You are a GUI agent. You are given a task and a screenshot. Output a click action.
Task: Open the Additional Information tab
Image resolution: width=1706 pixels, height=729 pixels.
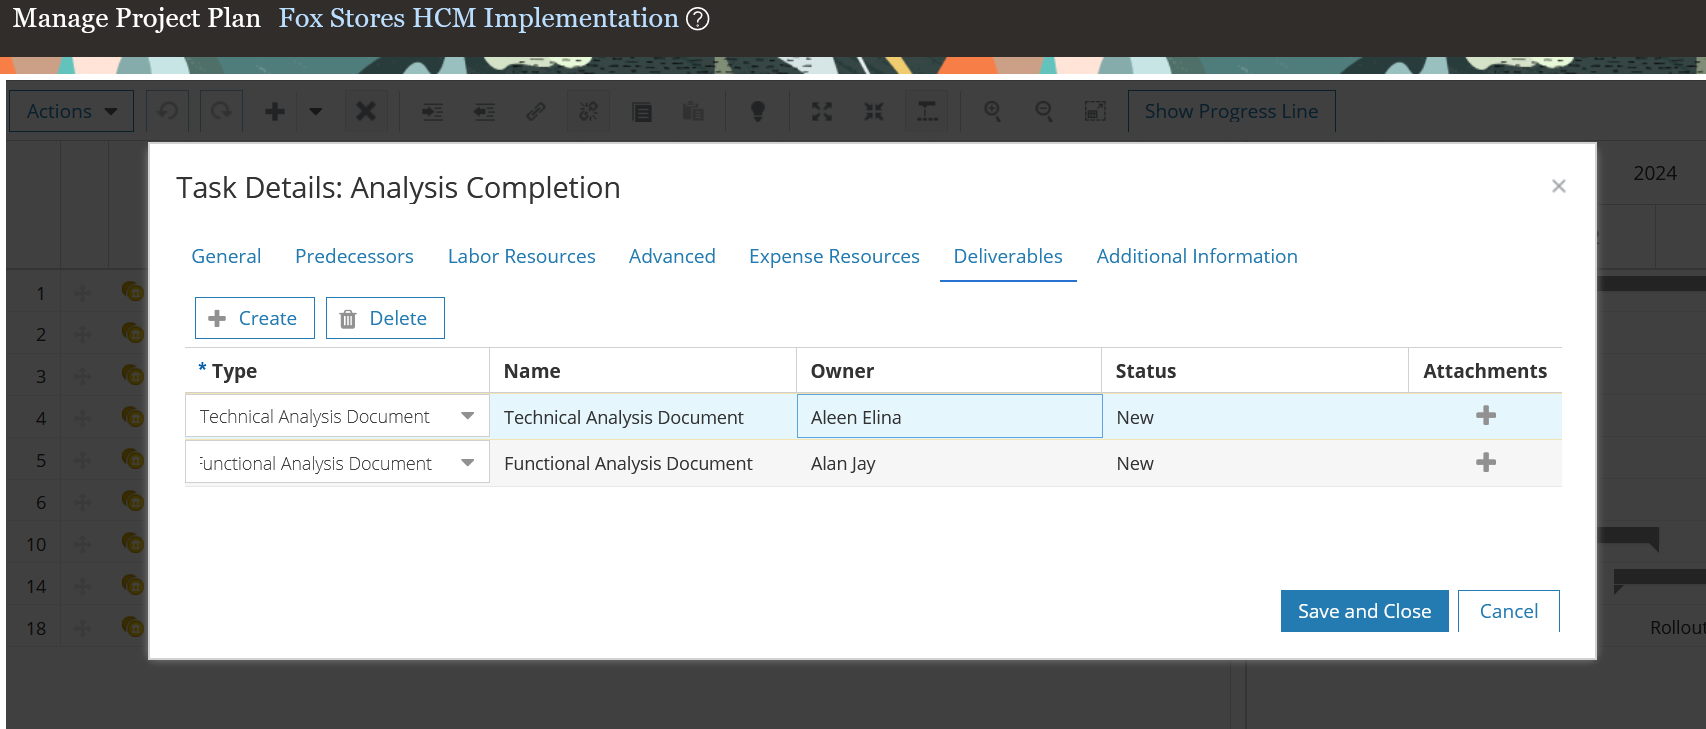click(x=1196, y=256)
